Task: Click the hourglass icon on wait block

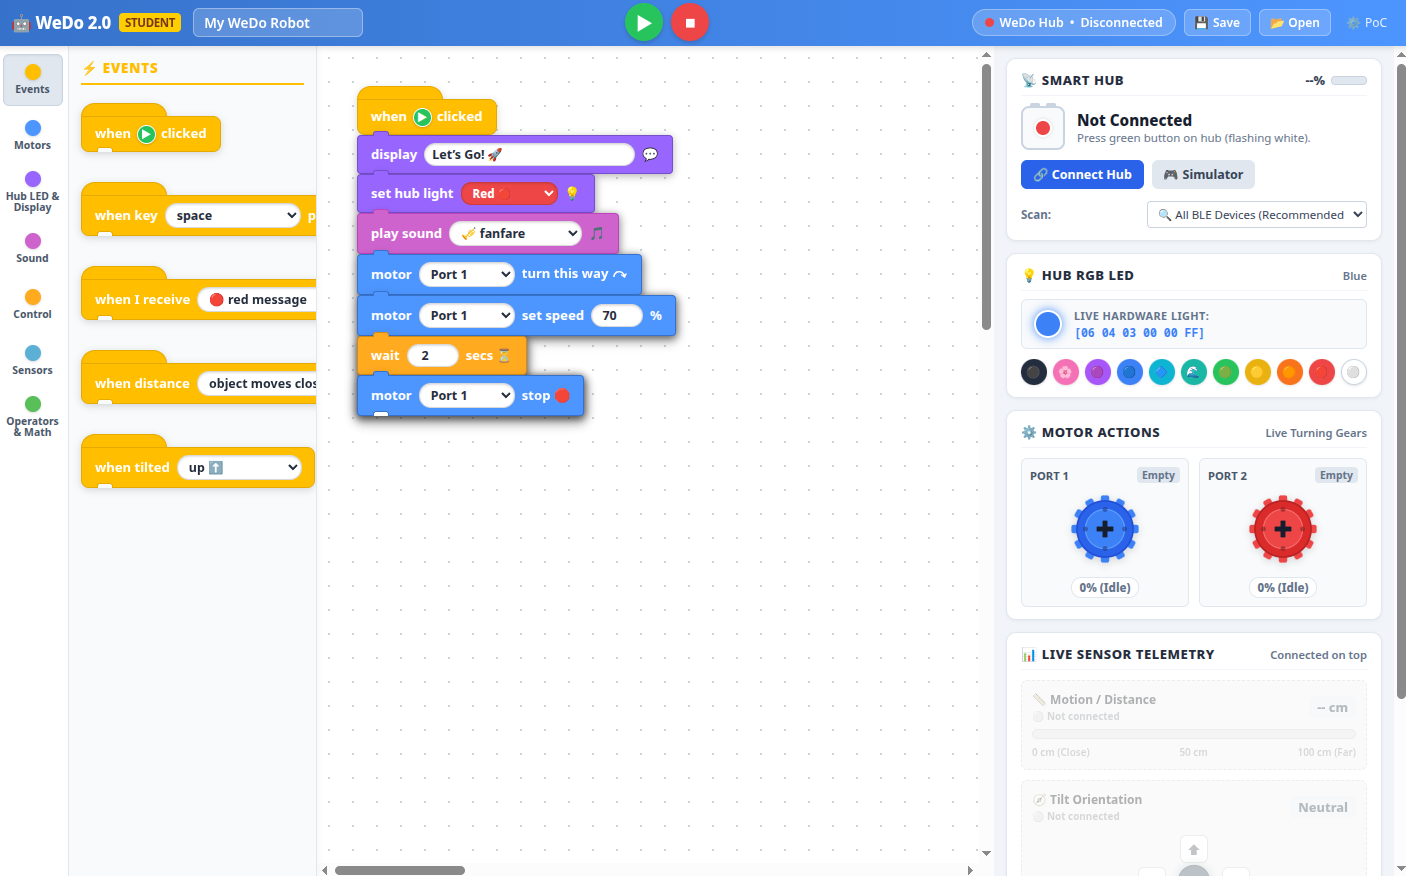Action: tap(504, 355)
